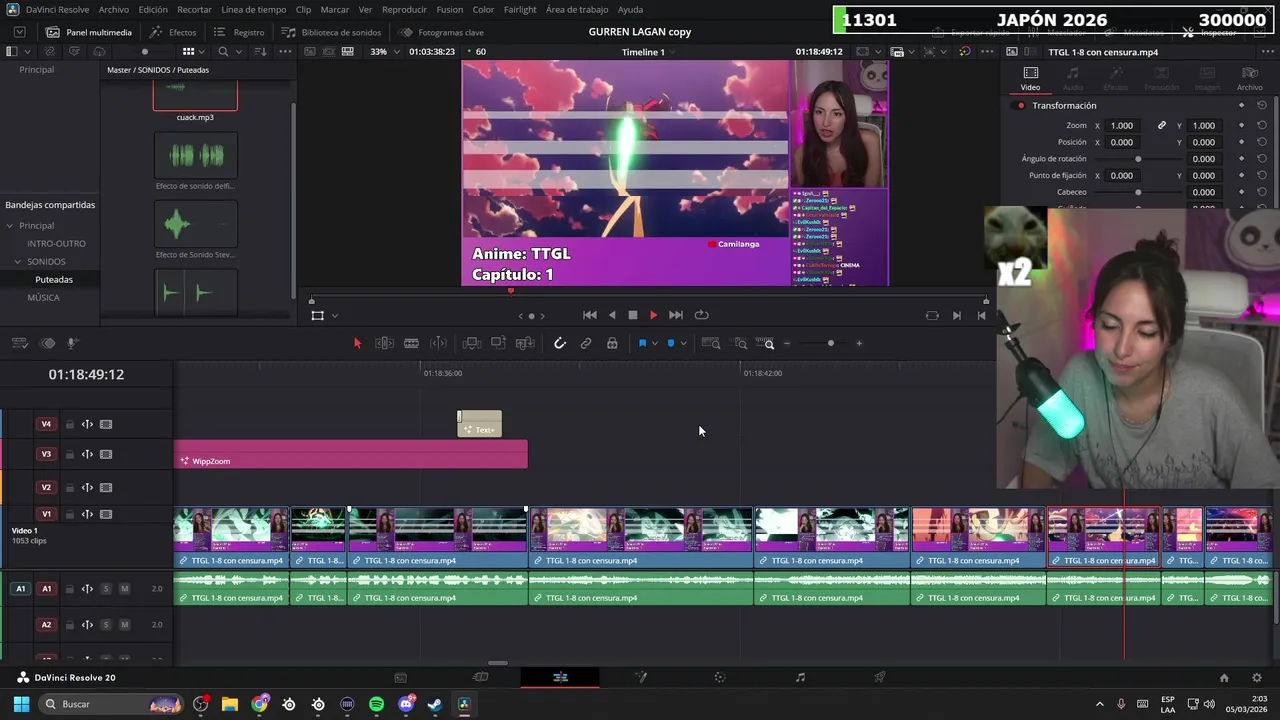Adjust Ángulo de rotación slider
The width and height of the screenshot is (1280, 720).
tap(1138, 159)
